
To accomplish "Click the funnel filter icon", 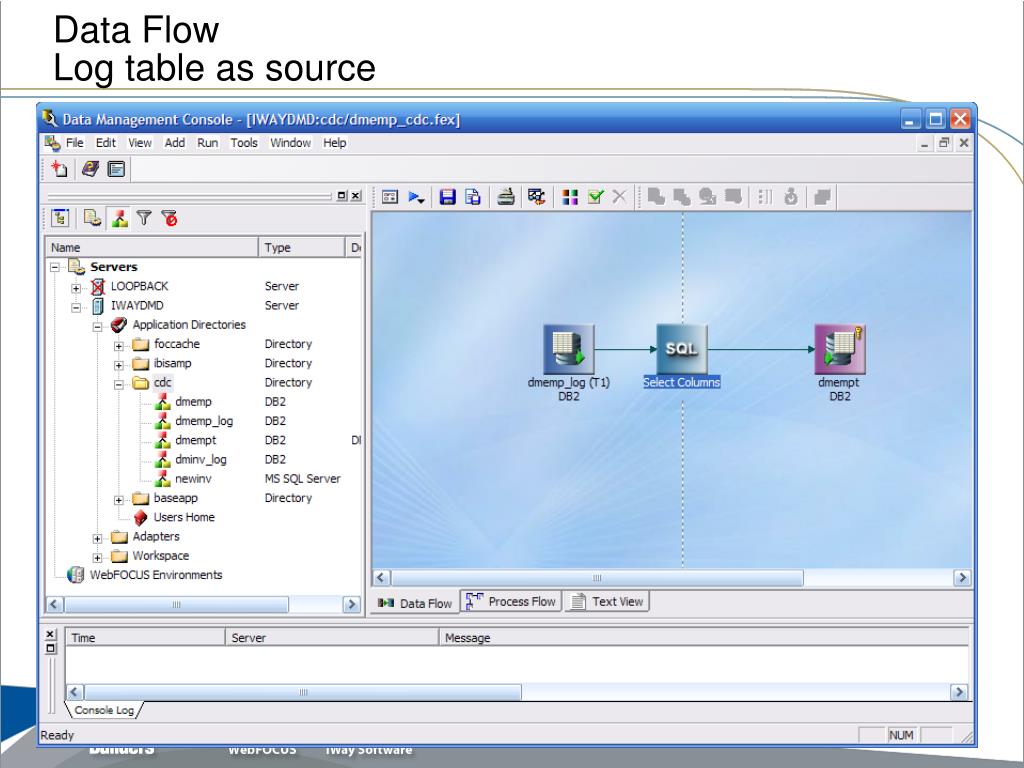I will (x=144, y=218).
